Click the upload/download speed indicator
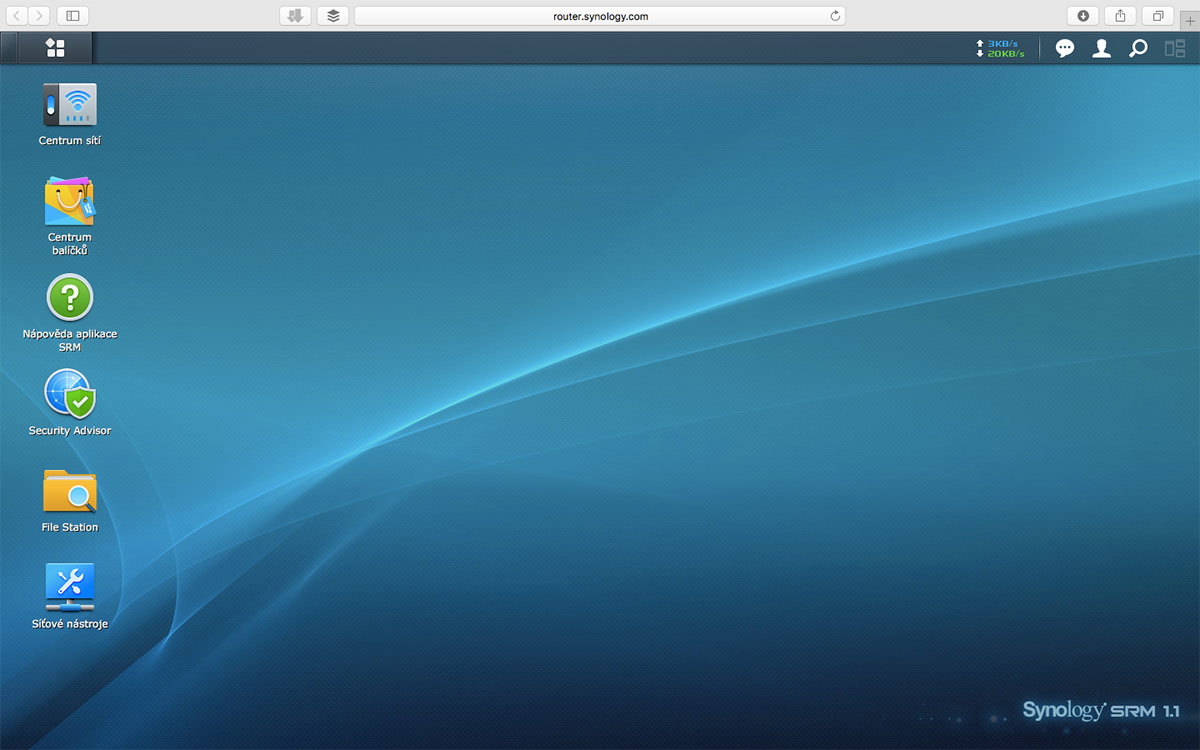This screenshot has width=1200, height=750. (1000, 48)
